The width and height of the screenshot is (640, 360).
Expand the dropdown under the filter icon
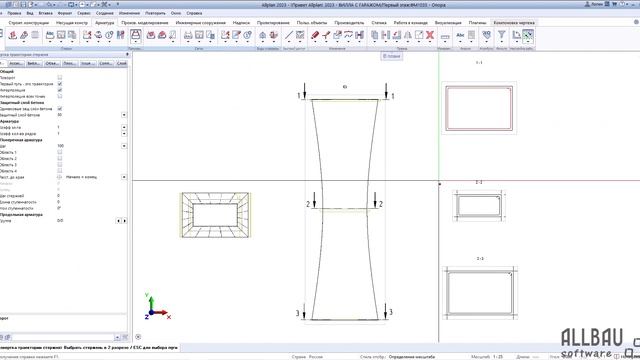point(501,42)
